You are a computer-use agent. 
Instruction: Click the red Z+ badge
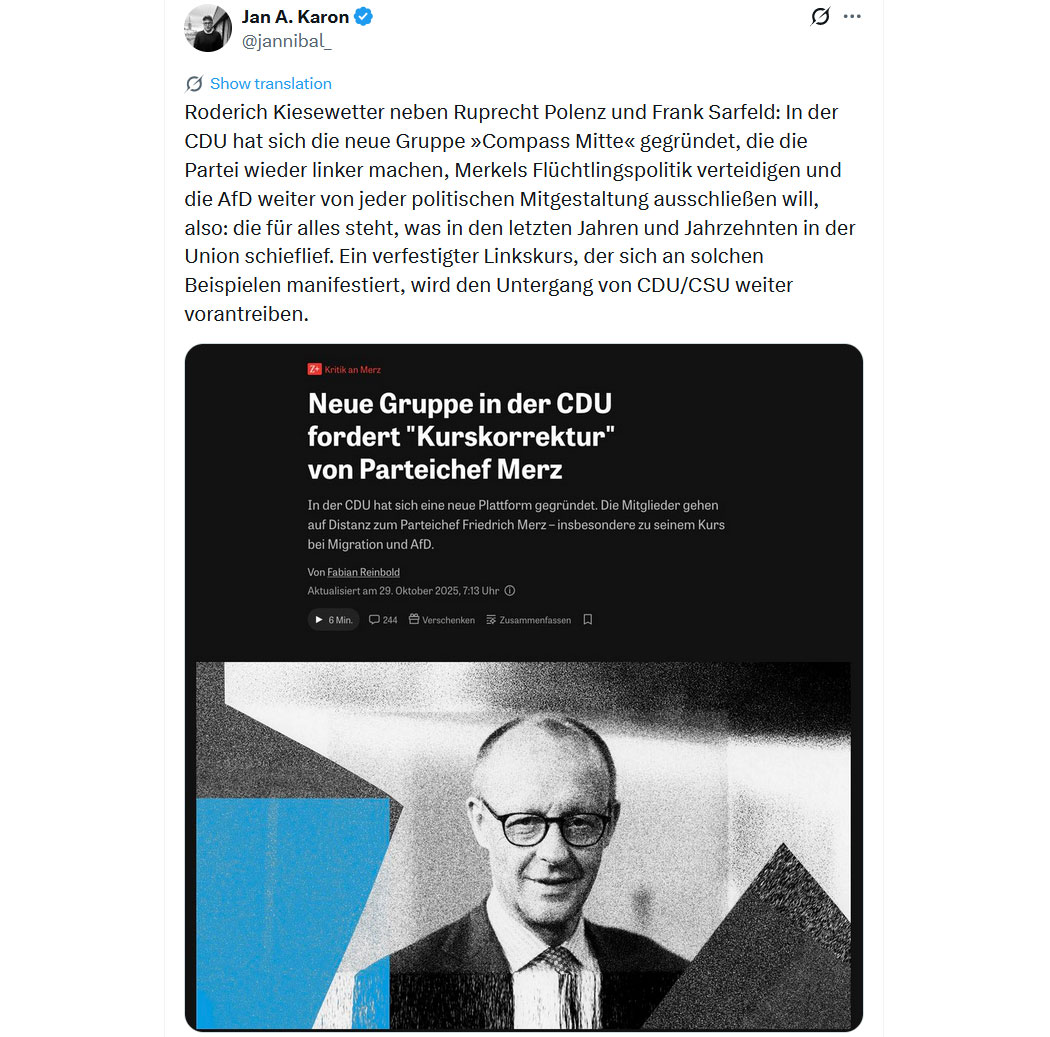[x=315, y=369]
